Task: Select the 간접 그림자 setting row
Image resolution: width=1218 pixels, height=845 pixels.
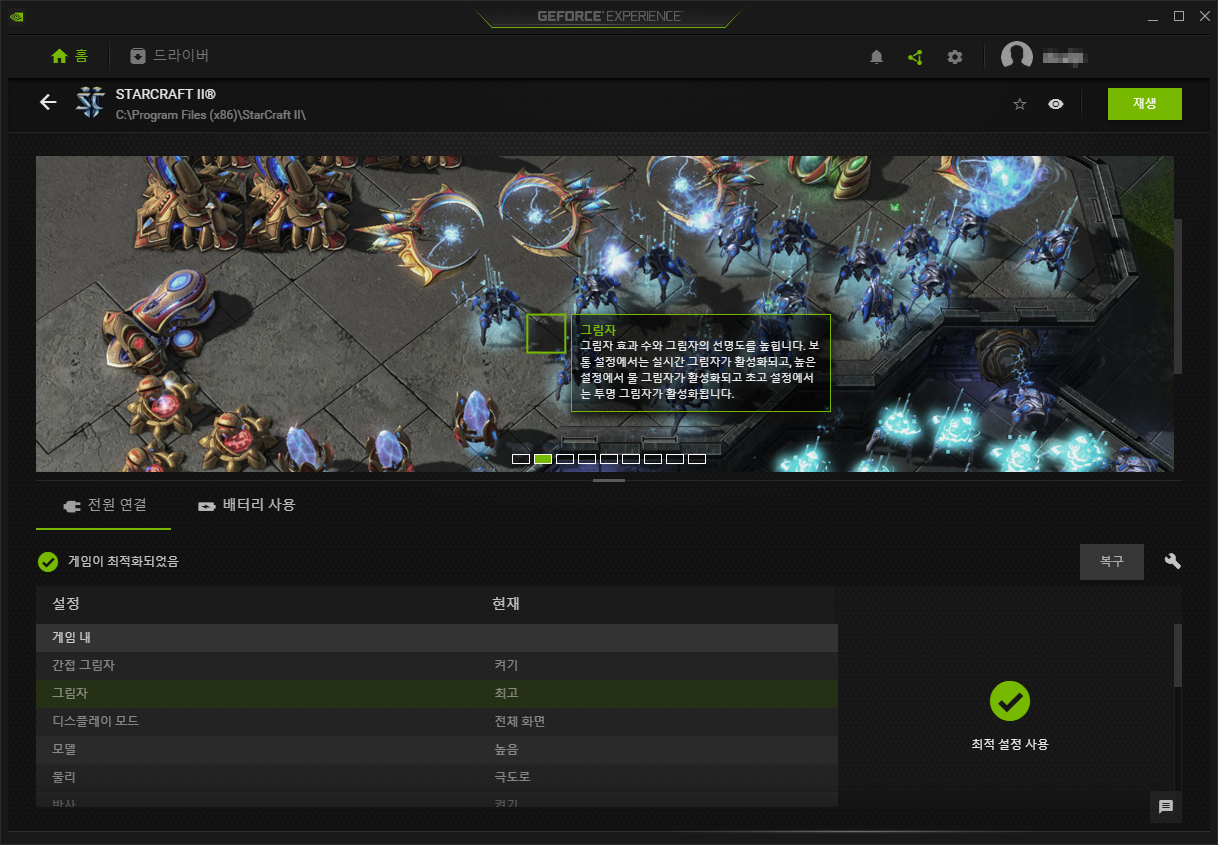Action: pos(437,666)
